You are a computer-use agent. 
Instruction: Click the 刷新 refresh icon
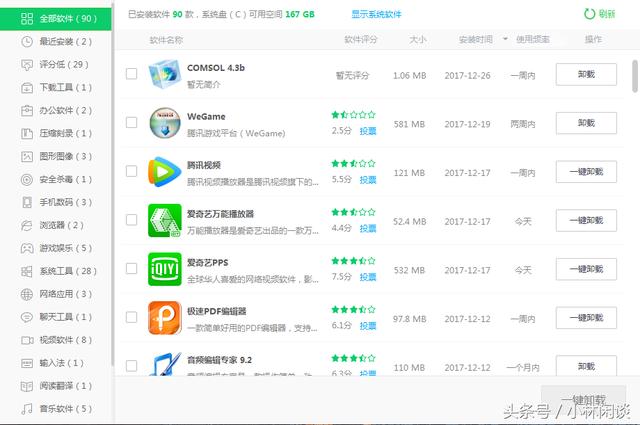589,14
